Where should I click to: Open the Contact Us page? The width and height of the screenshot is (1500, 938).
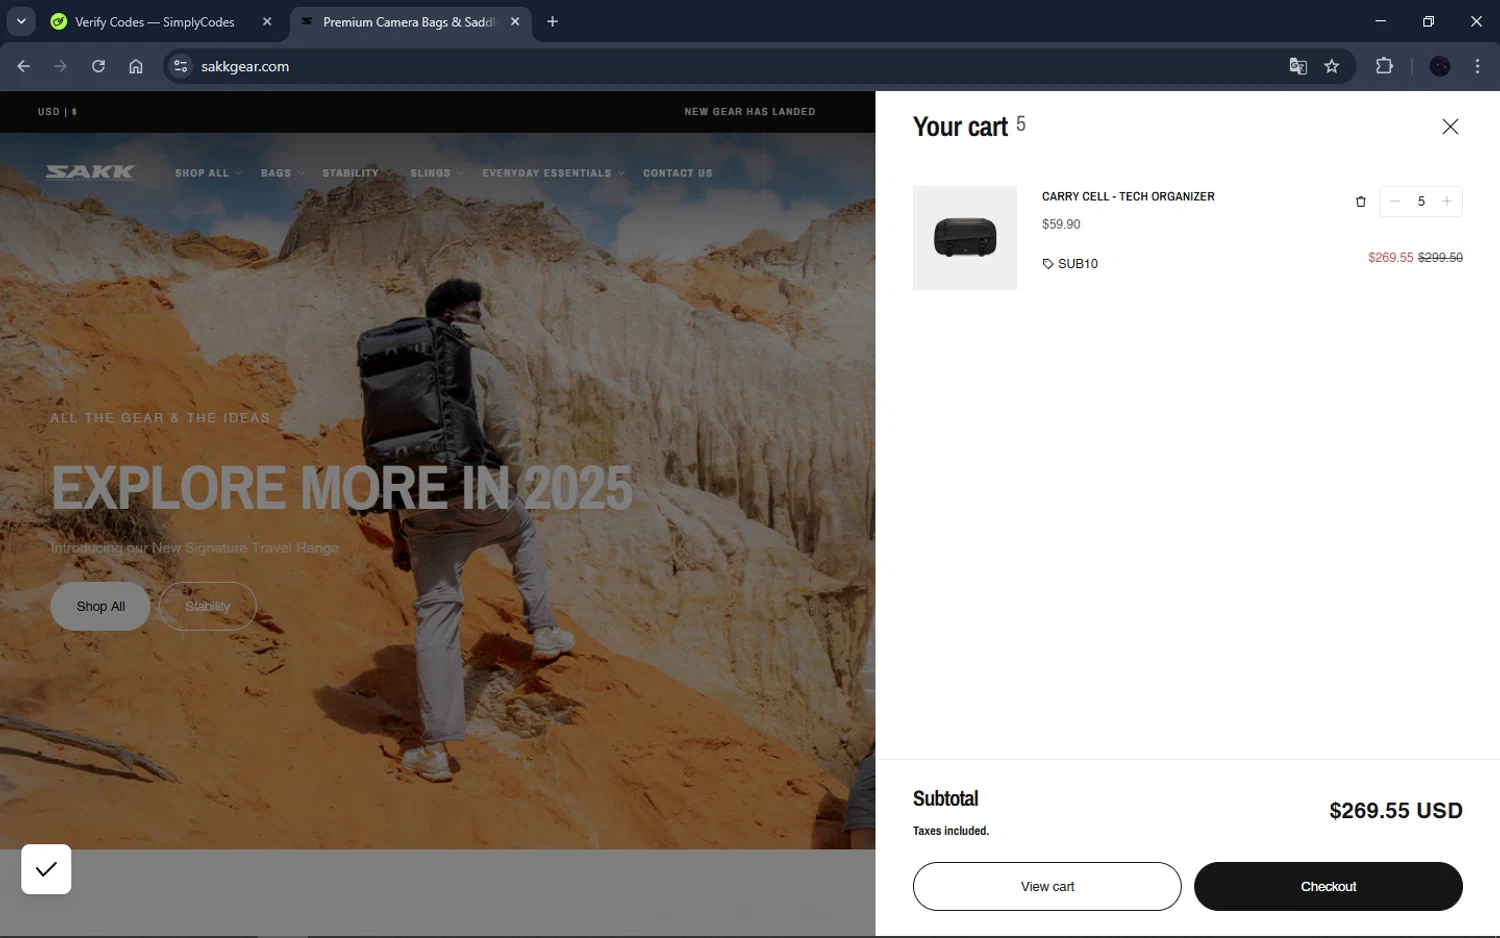677,173
